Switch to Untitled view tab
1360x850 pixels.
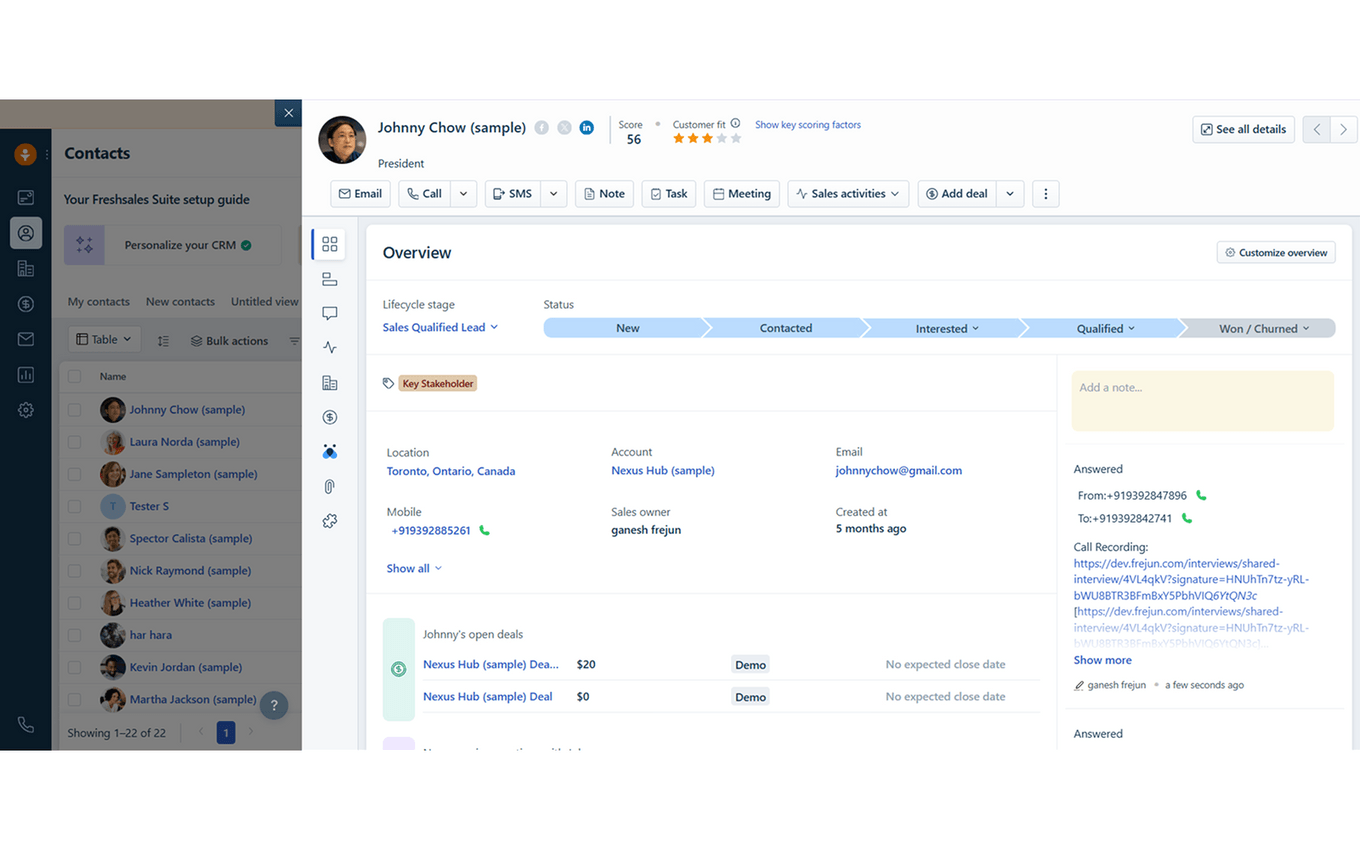click(264, 302)
